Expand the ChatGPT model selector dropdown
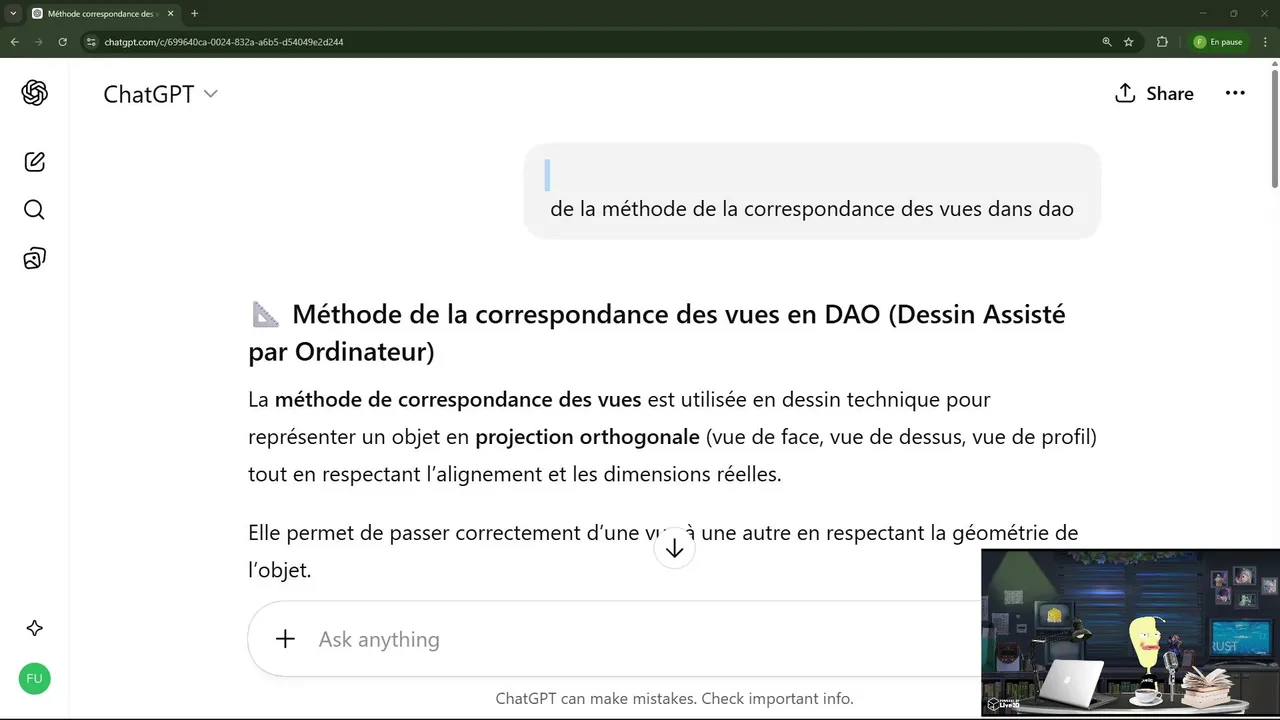Screen dimensions: 1280x720 coord(160,94)
